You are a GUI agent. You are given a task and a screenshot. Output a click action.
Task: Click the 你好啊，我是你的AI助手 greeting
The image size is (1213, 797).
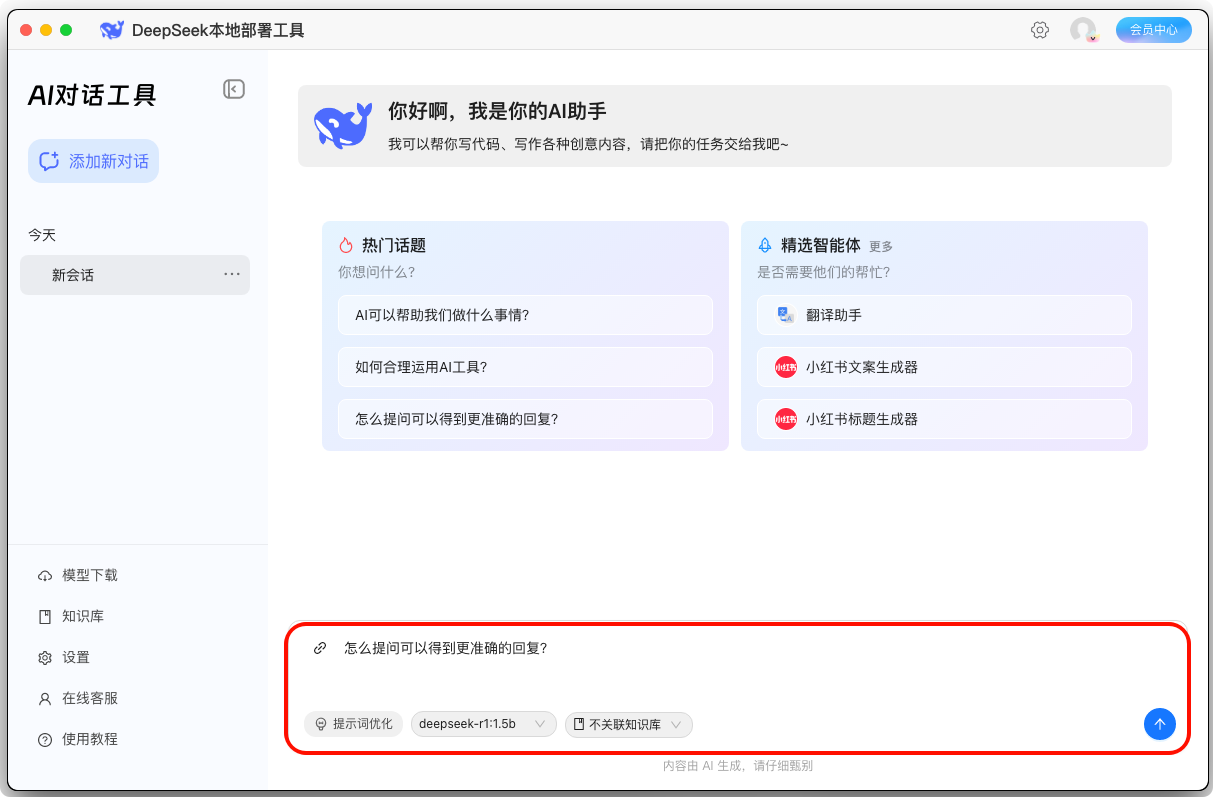click(498, 111)
